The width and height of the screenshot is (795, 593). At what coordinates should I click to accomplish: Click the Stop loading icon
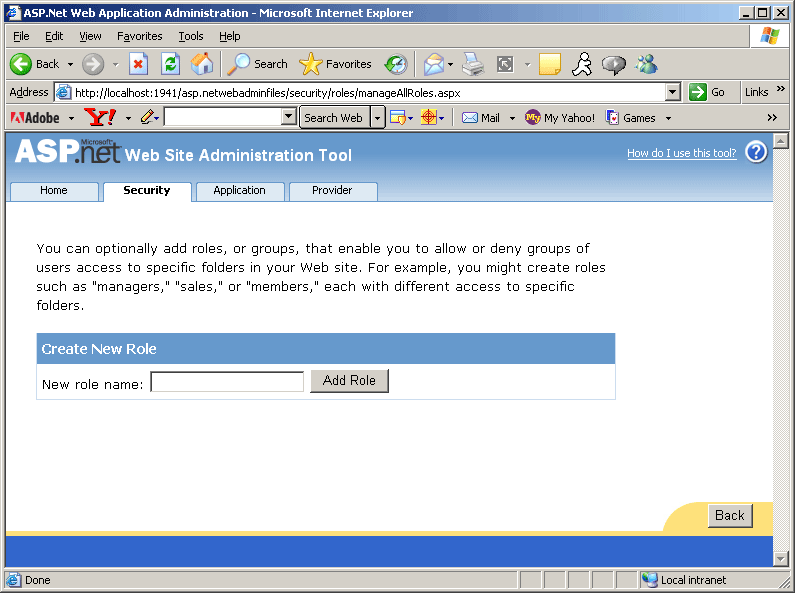[138, 64]
